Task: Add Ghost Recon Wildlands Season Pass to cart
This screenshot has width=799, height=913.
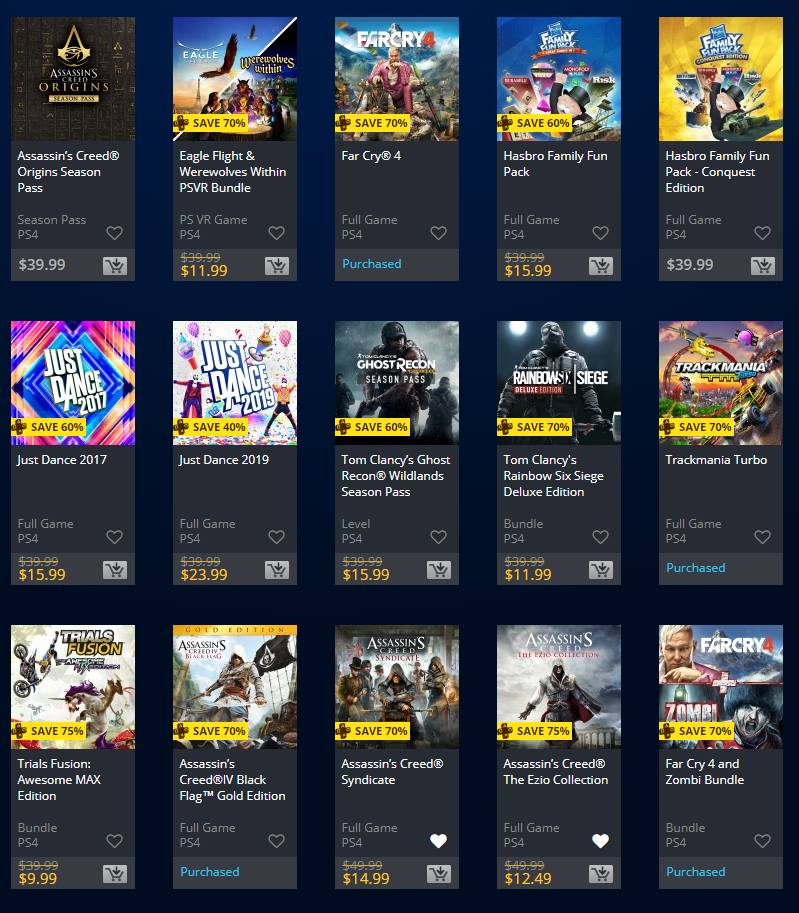Action: 439,570
